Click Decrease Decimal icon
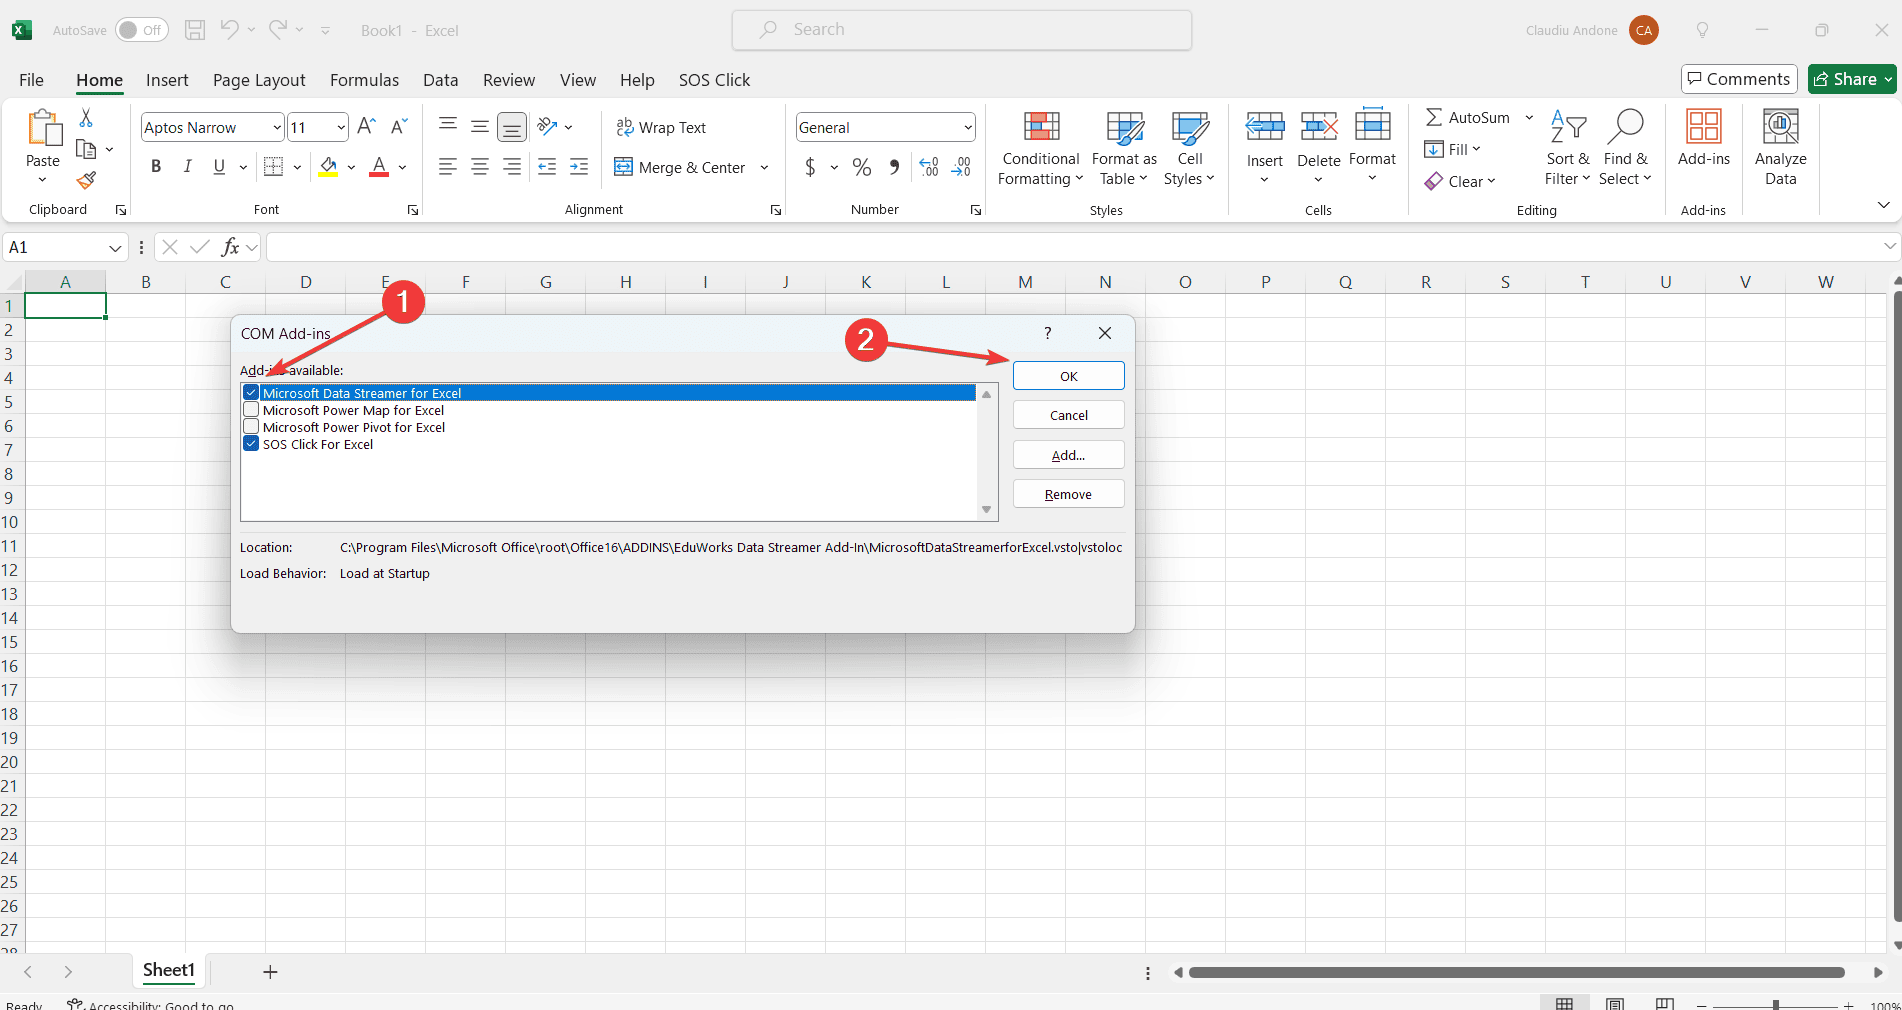Viewport: 1902px width, 1010px height. tap(961, 167)
